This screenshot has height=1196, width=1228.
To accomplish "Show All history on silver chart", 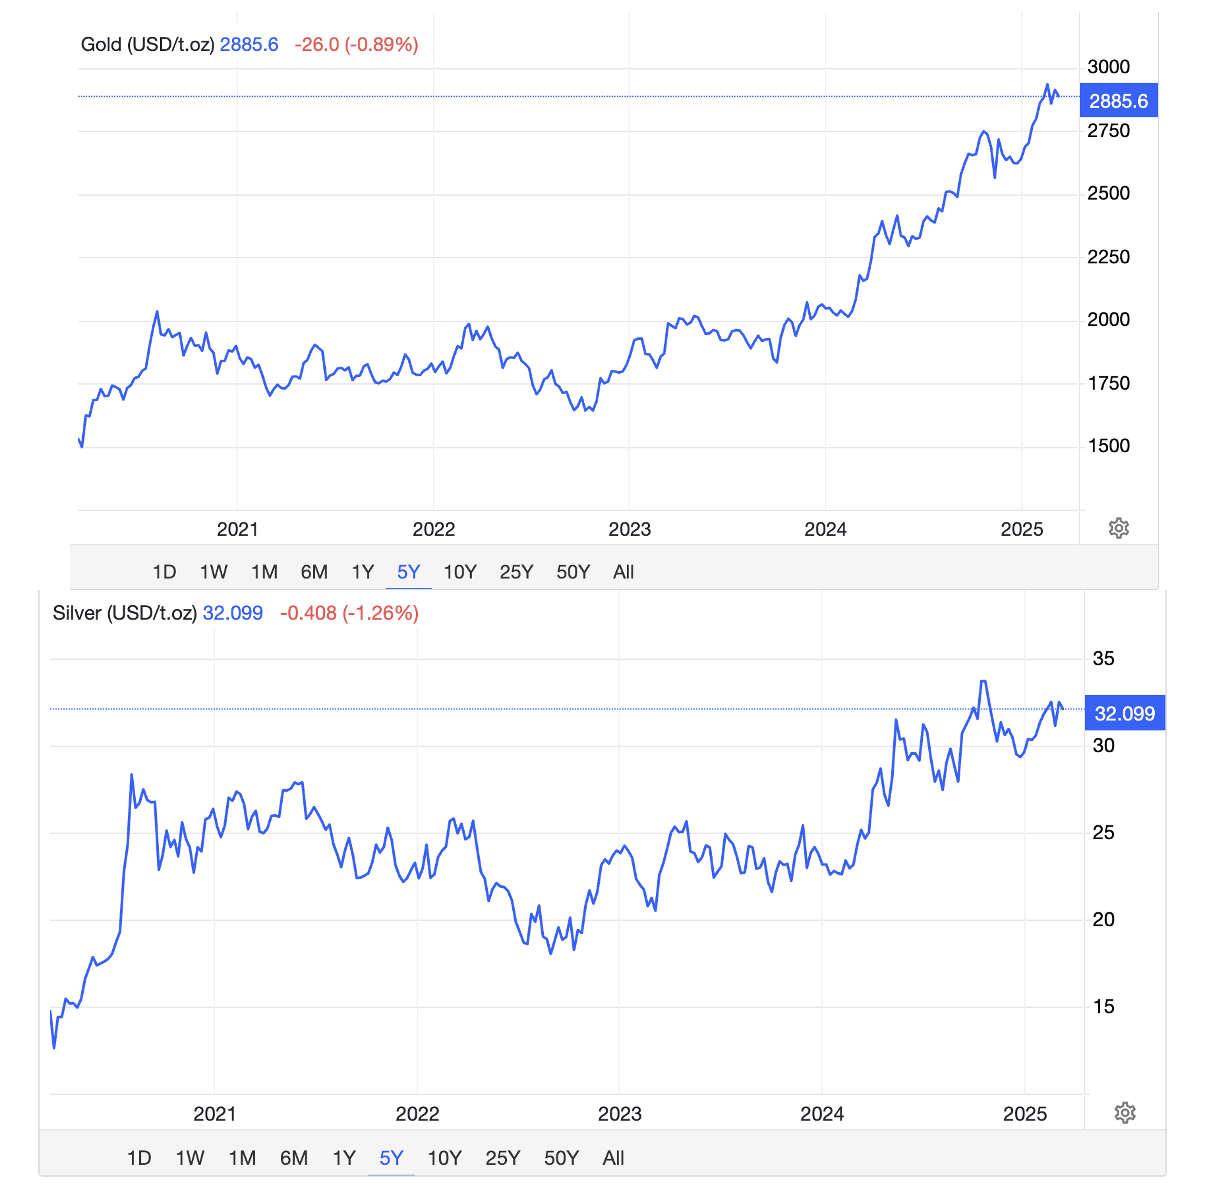I will tap(614, 1158).
